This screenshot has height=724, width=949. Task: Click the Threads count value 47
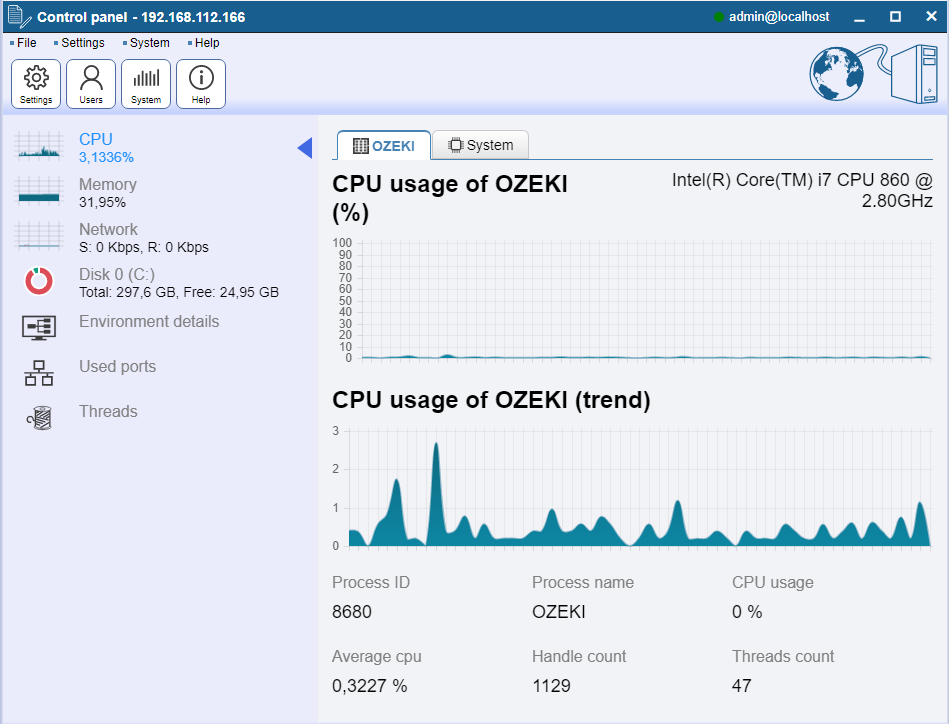(742, 686)
